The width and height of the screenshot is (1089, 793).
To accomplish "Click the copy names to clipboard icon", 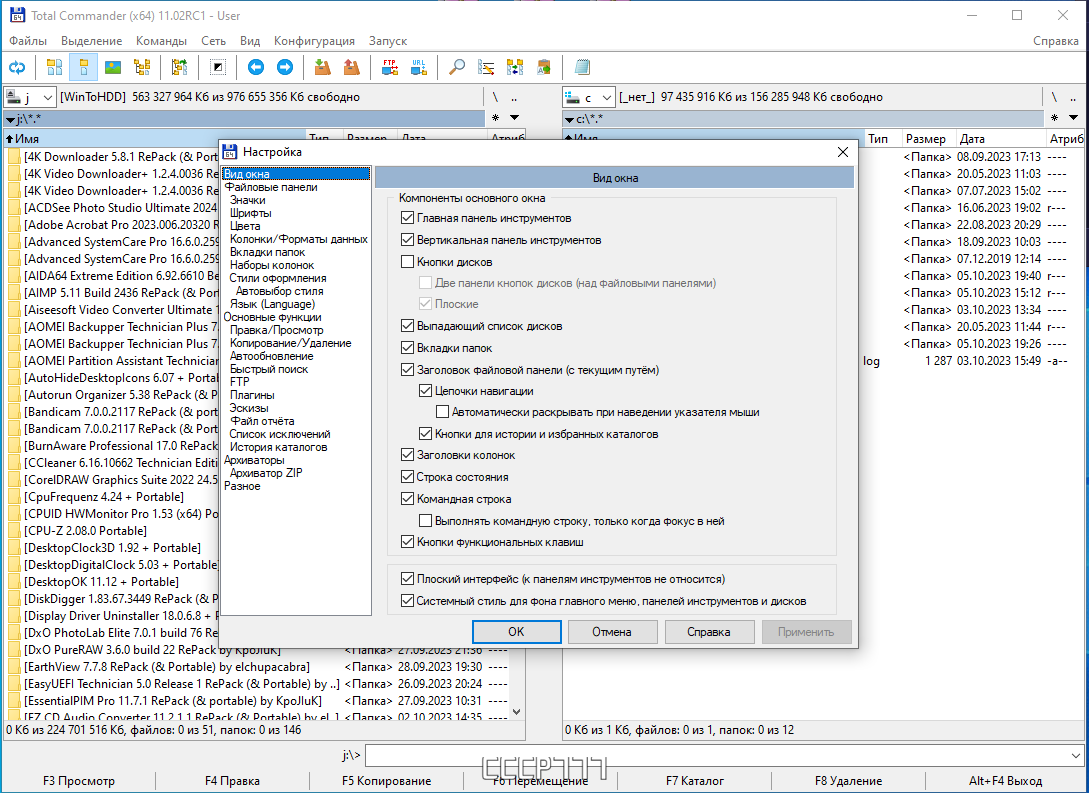I will (544, 67).
